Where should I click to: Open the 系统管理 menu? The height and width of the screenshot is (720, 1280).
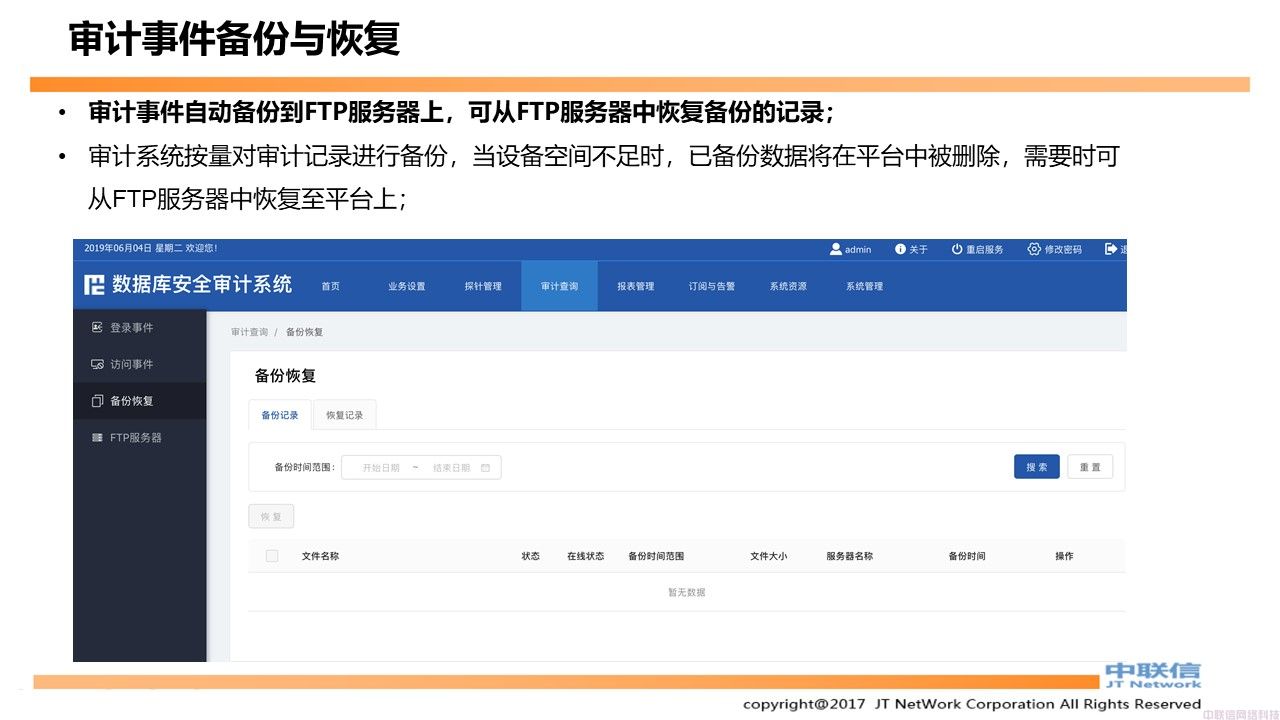(x=864, y=286)
